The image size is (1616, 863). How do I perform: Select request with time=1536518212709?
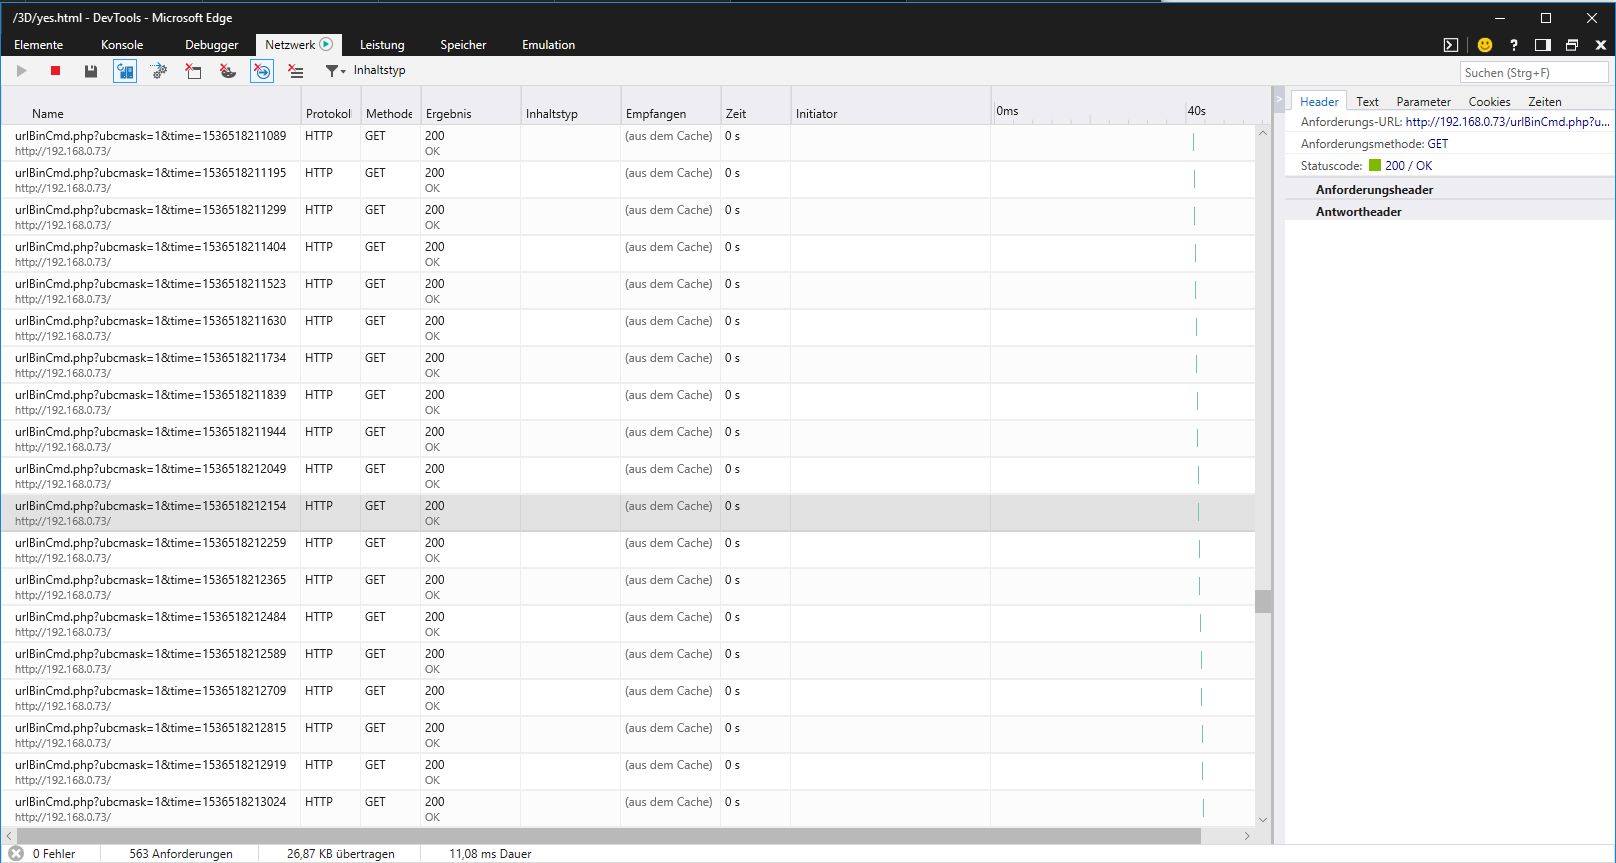tap(628, 698)
